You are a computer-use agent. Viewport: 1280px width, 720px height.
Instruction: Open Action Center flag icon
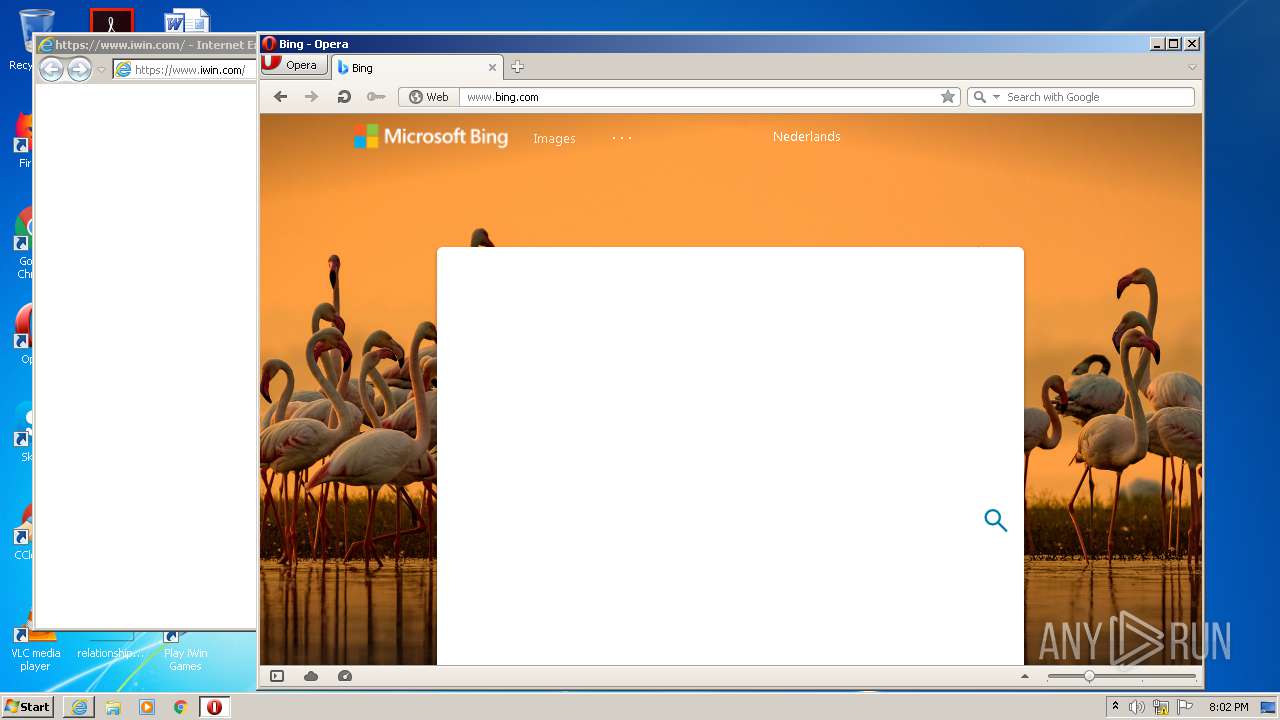click(x=1185, y=707)
